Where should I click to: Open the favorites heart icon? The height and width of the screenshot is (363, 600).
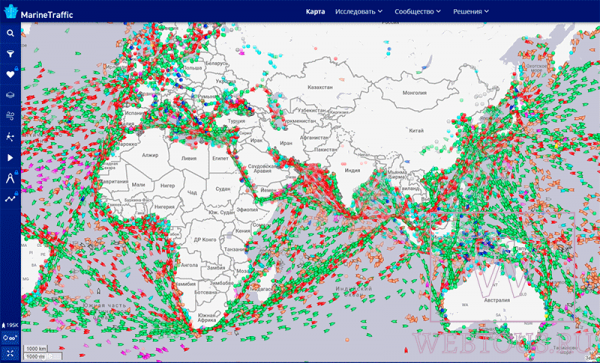(x=10, y=75)
